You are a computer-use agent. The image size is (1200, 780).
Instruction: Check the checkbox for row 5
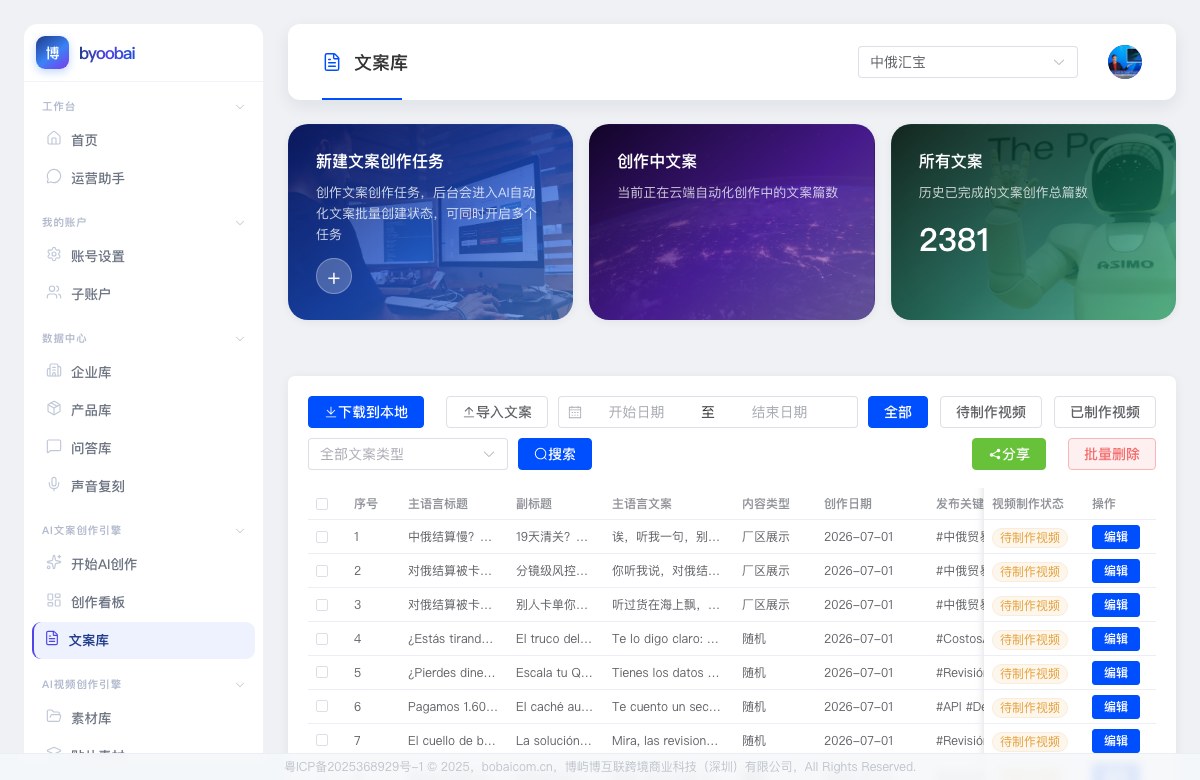click(322, 673)
